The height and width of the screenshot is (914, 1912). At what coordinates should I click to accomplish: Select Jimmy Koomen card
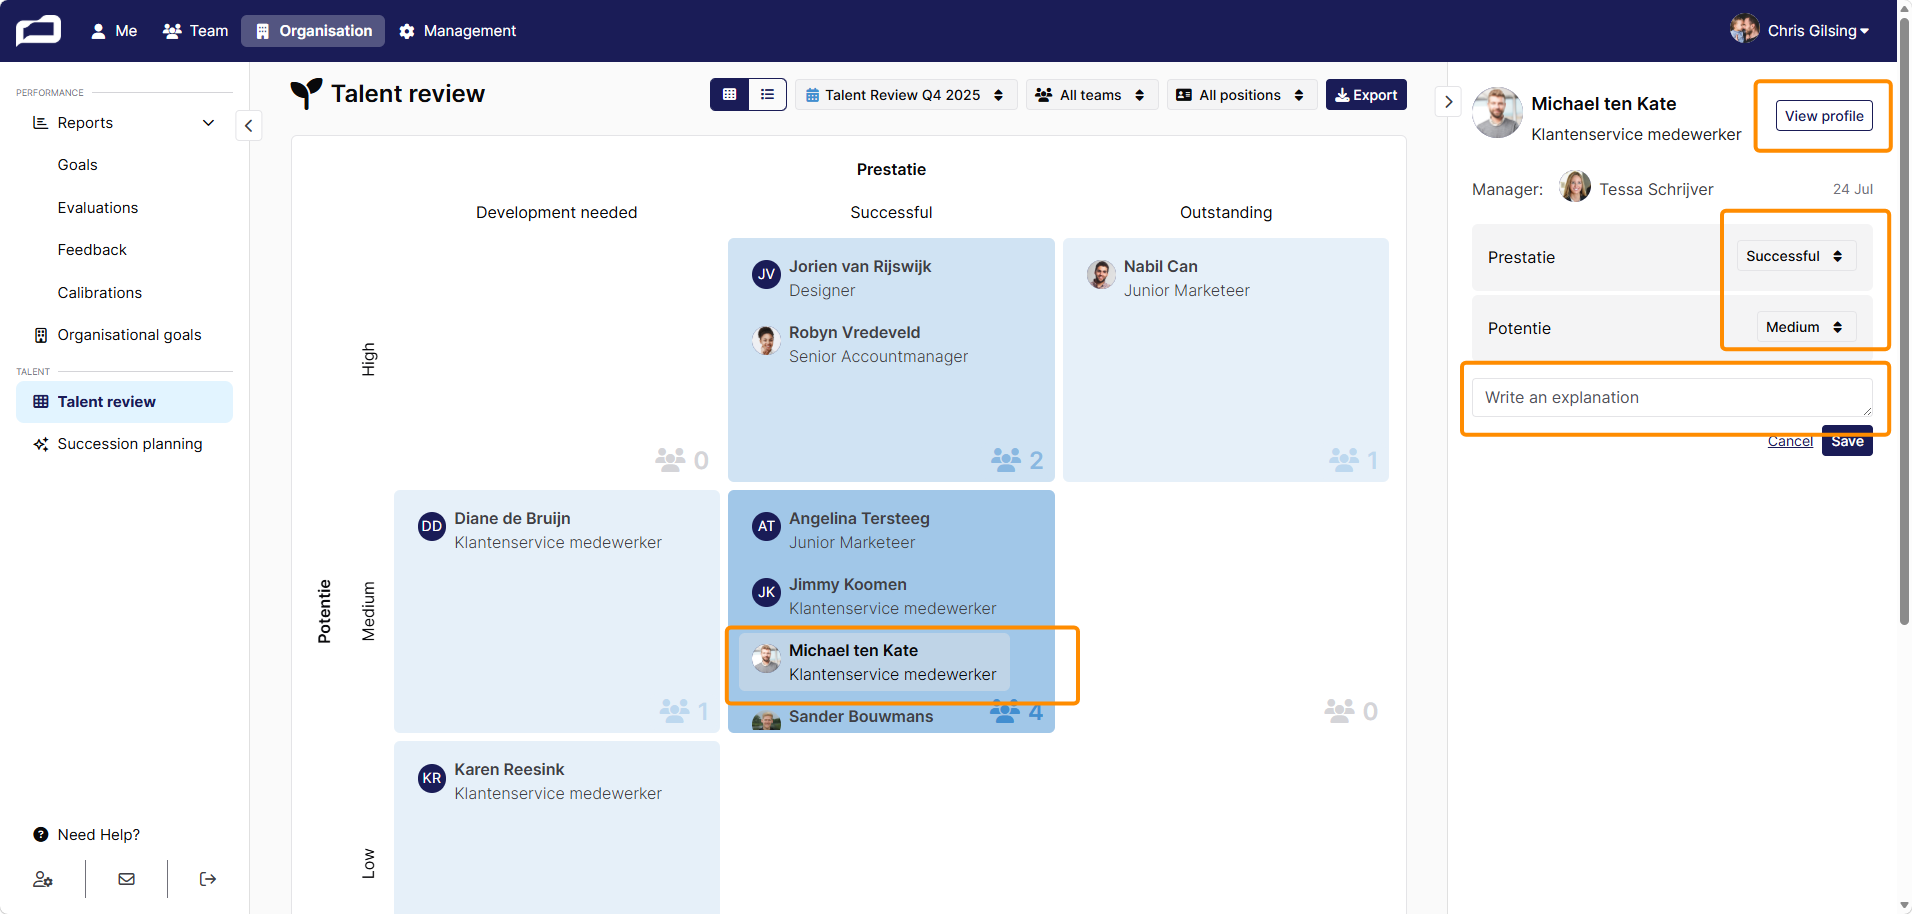[875, 596]
